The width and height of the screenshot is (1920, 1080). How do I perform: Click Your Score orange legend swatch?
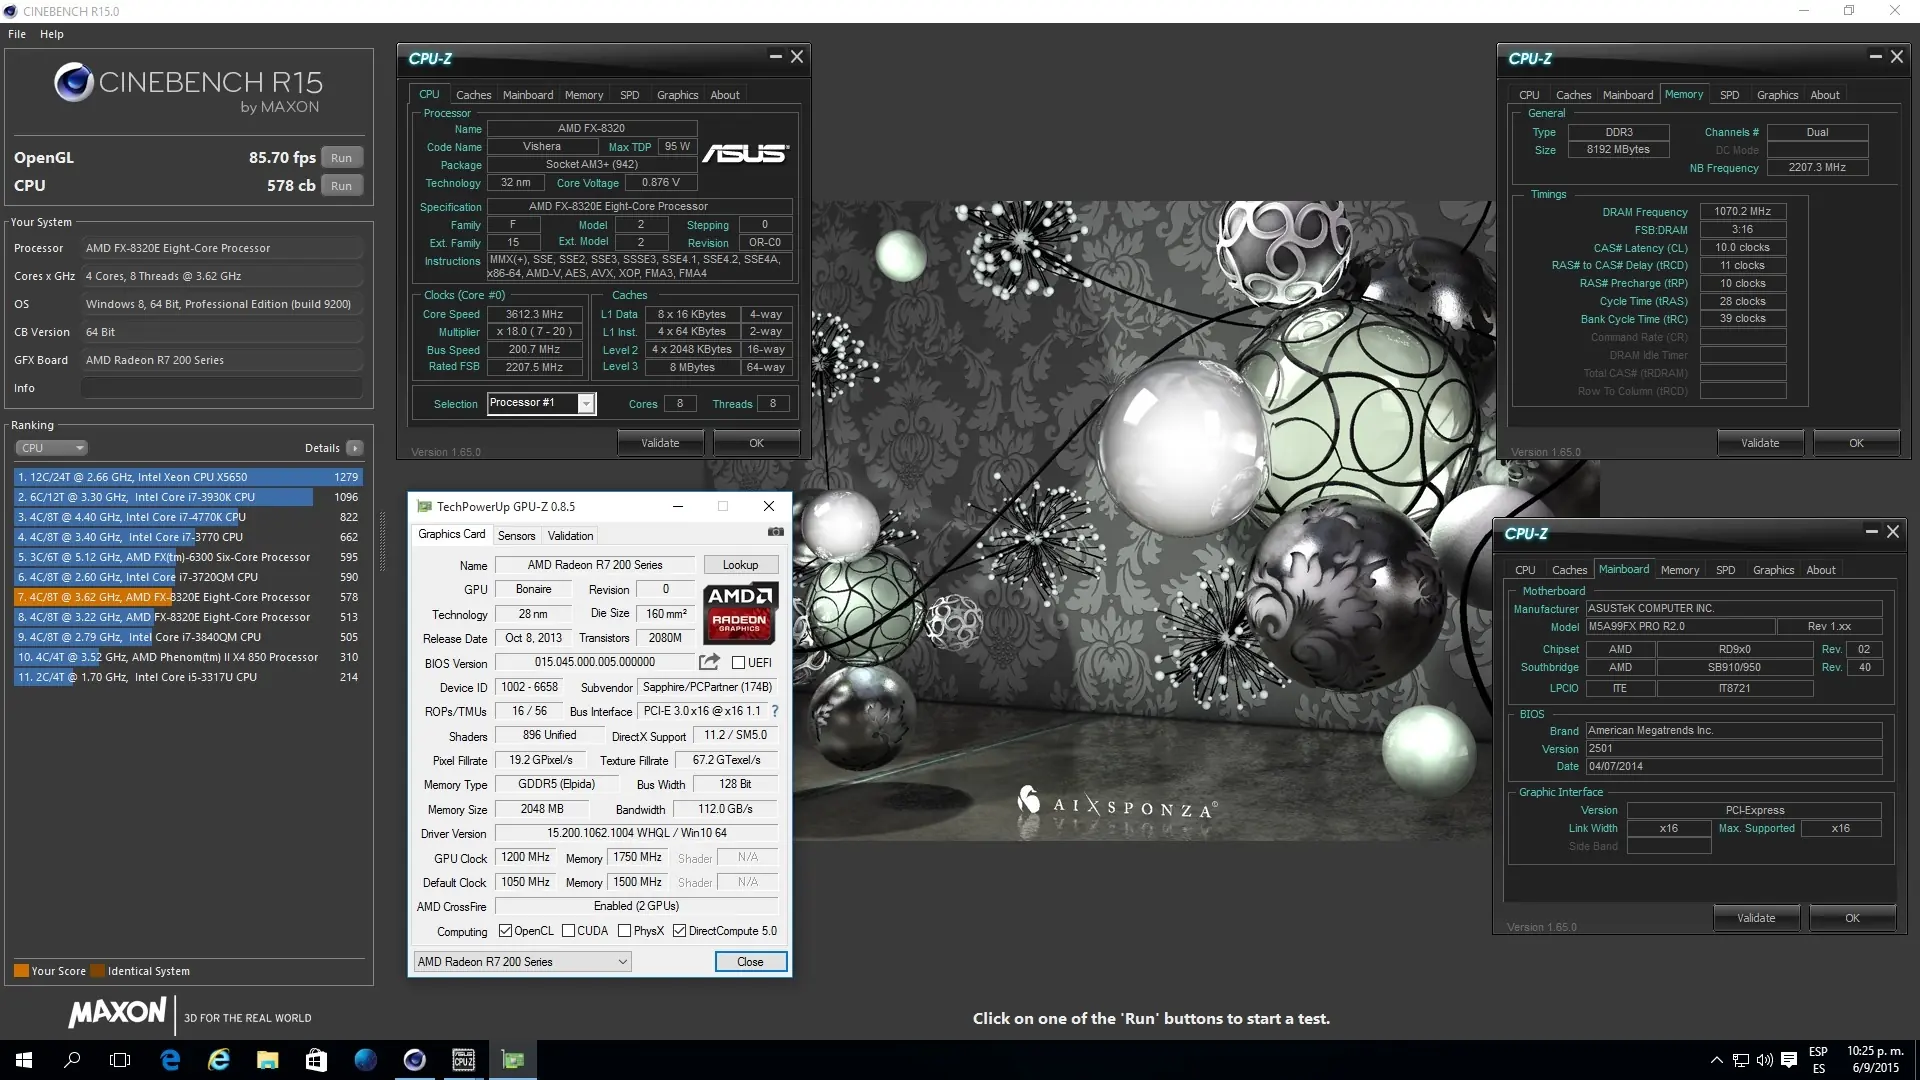21,971
